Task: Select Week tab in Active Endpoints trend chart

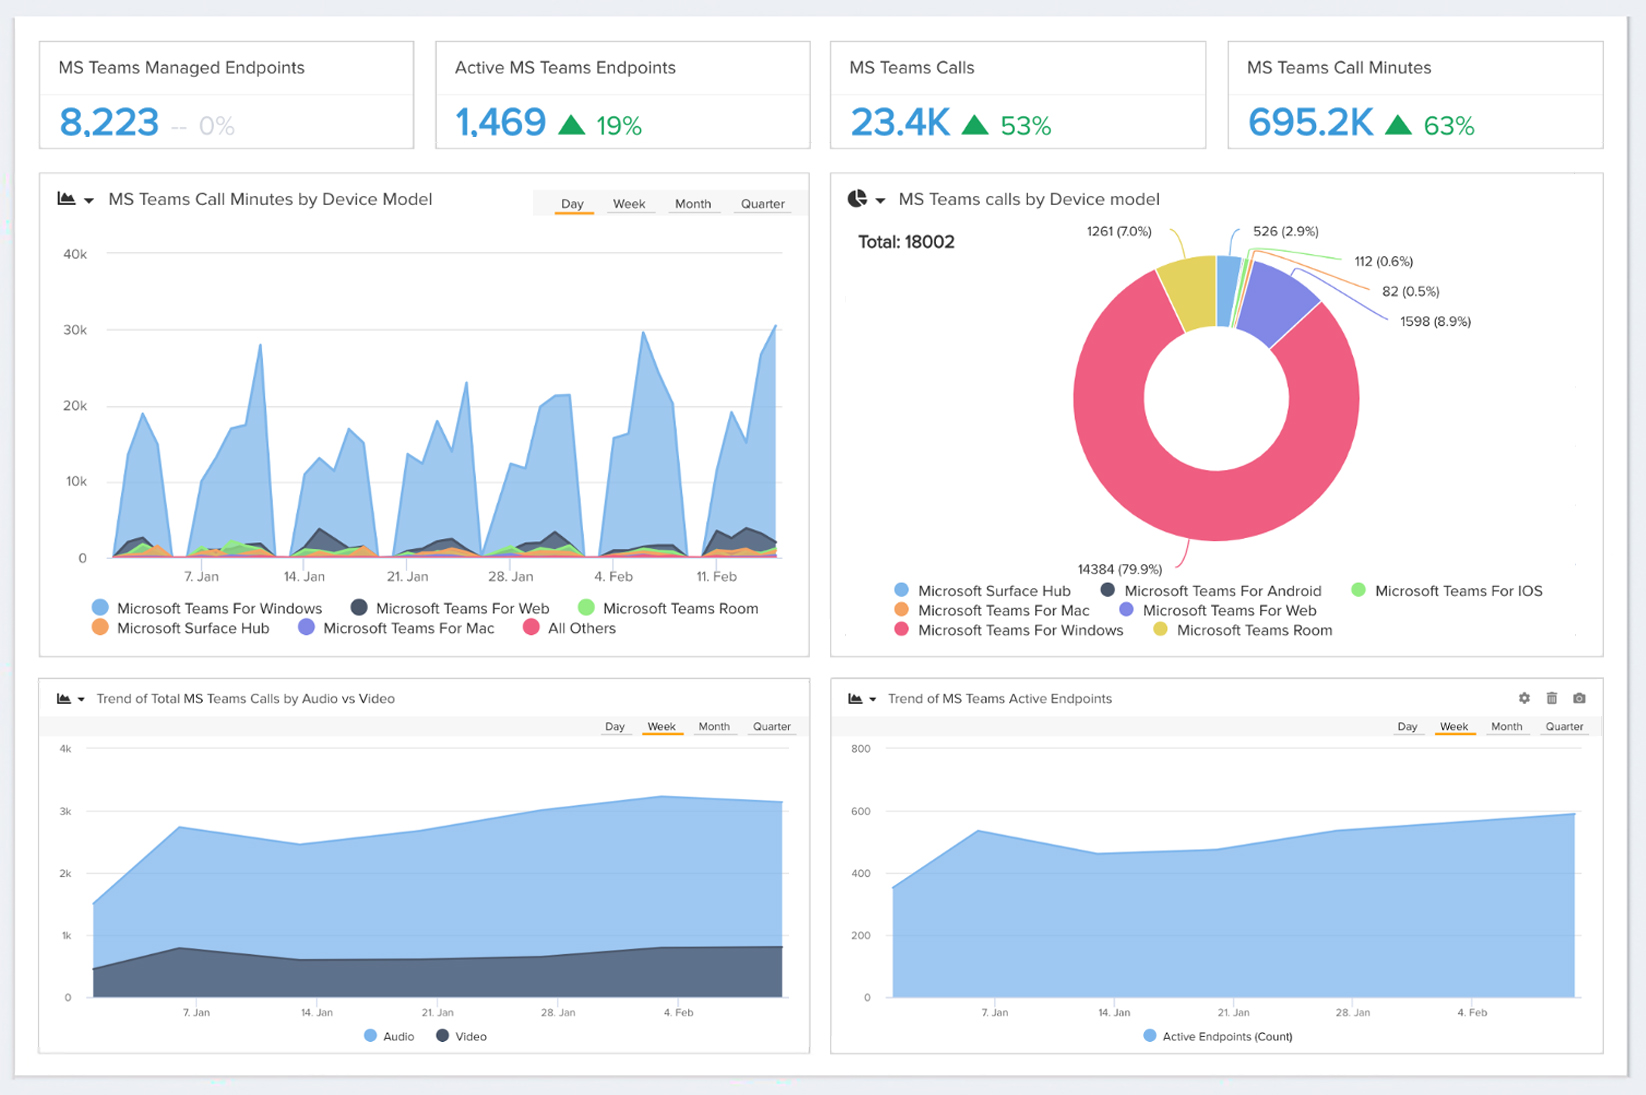Action: pos(1454,727)
